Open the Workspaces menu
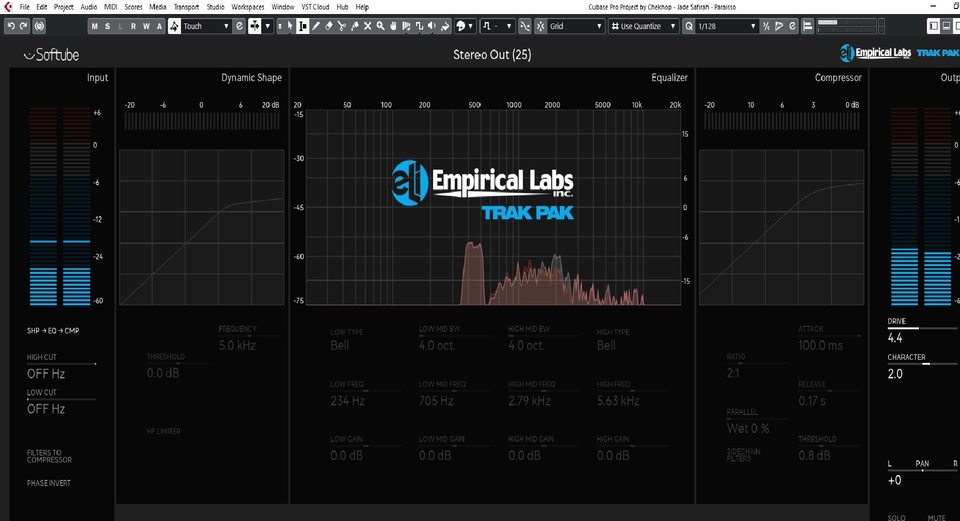 (x=248, y=7)
